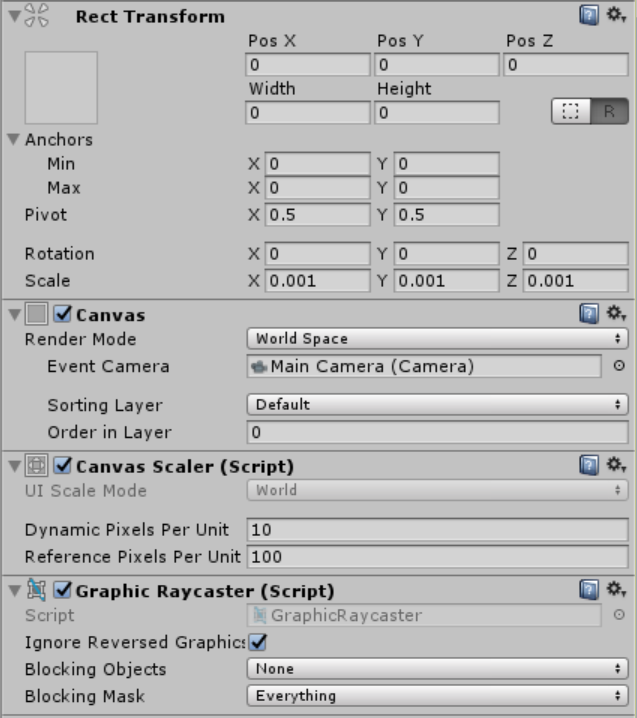The height and width of the screenshot is (718, 637).
Task: Click the Graphic Raycaster script icon
Action: [x=36, y=591]
